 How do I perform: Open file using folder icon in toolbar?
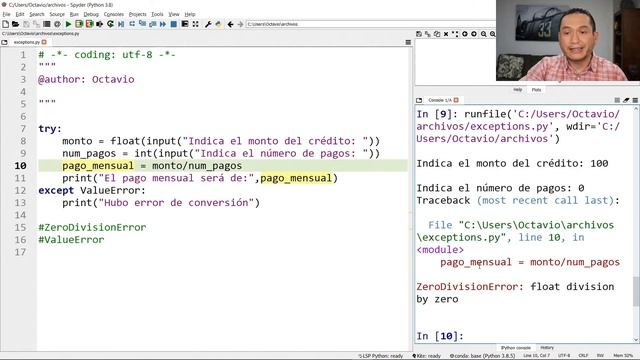16,24
